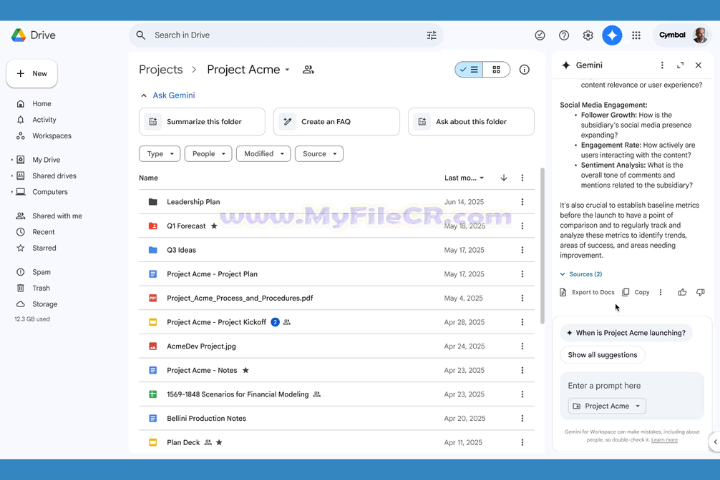Collapse the Ask Gemini section
Screen dimensions: 720x480
point(144,96)
